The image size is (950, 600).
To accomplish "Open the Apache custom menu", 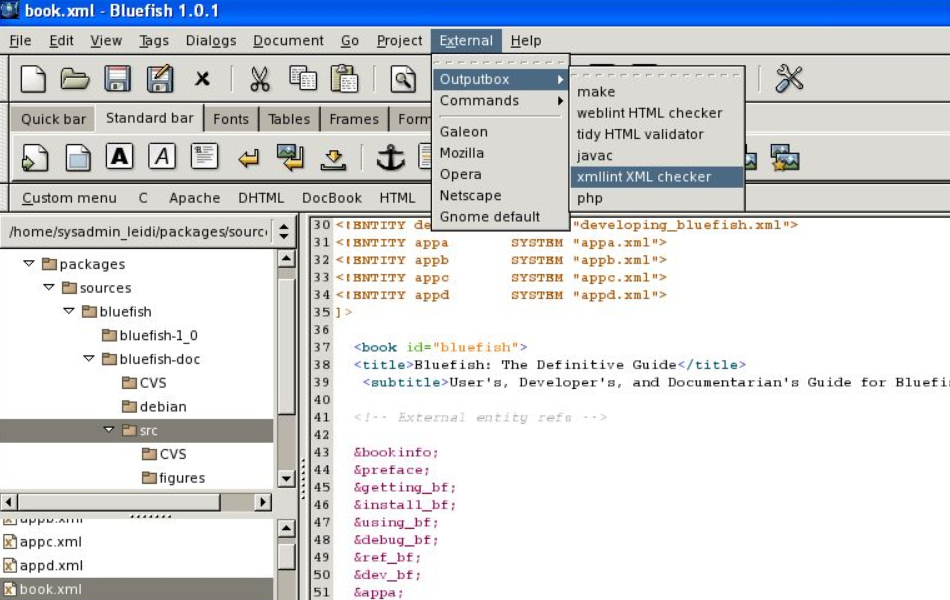I will 194,198.
